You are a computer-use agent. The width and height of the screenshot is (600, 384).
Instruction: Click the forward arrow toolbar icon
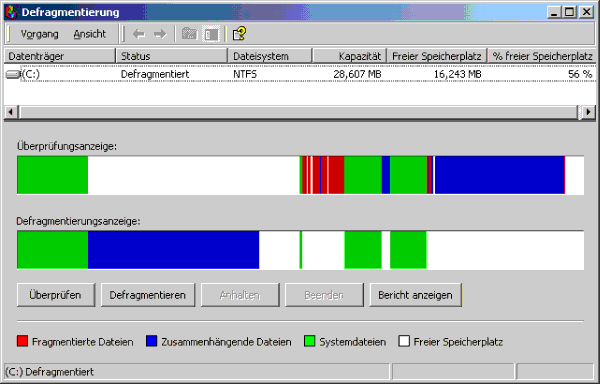click(160, 34)
